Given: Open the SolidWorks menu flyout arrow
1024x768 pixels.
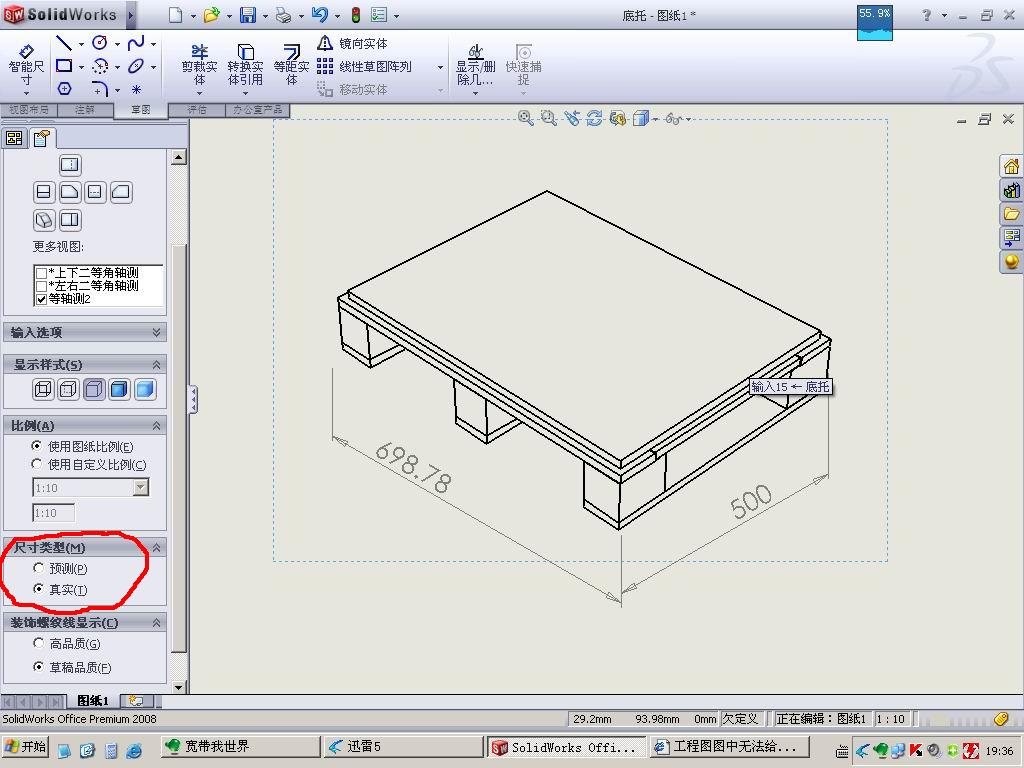Looking at the screenshot, I should click(131, 15).
